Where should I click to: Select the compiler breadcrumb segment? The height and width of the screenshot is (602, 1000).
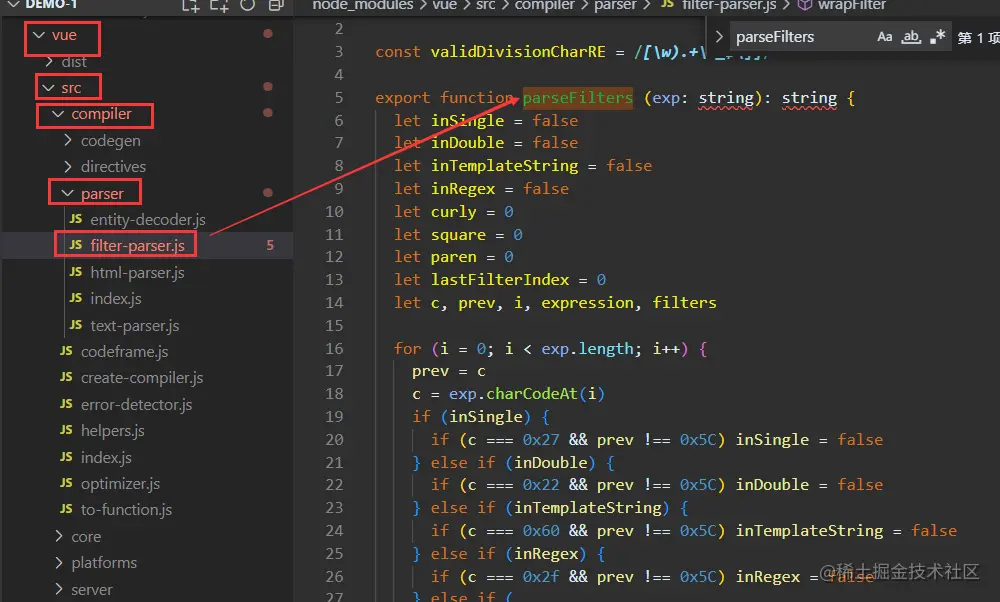click(545, 5)
